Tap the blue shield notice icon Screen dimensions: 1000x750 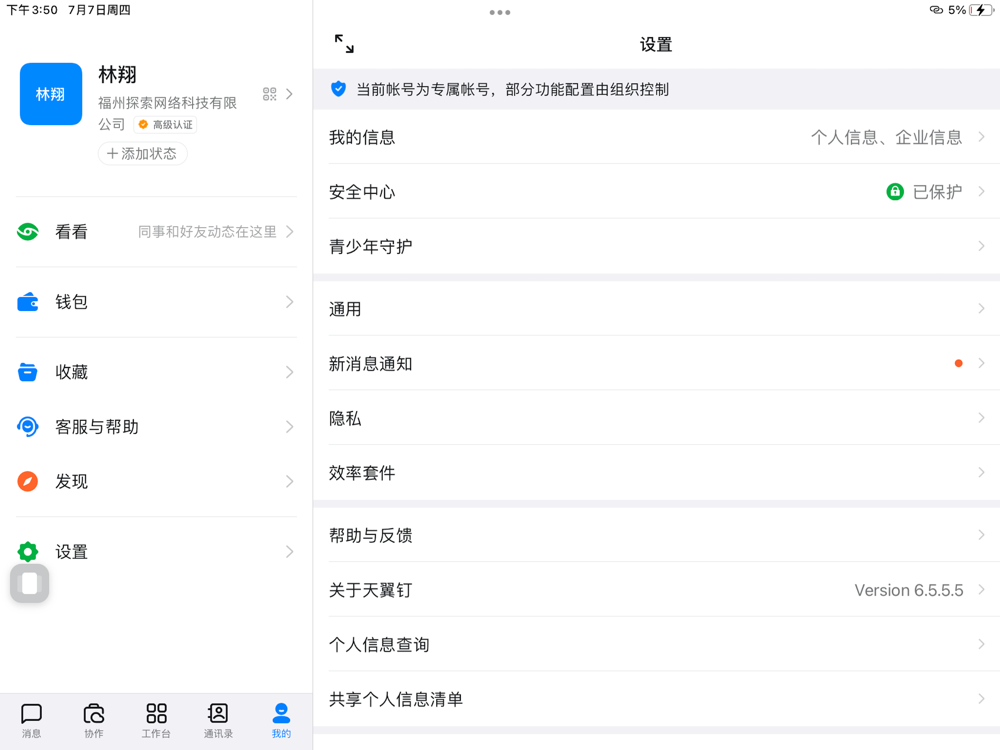coord(338,89)
